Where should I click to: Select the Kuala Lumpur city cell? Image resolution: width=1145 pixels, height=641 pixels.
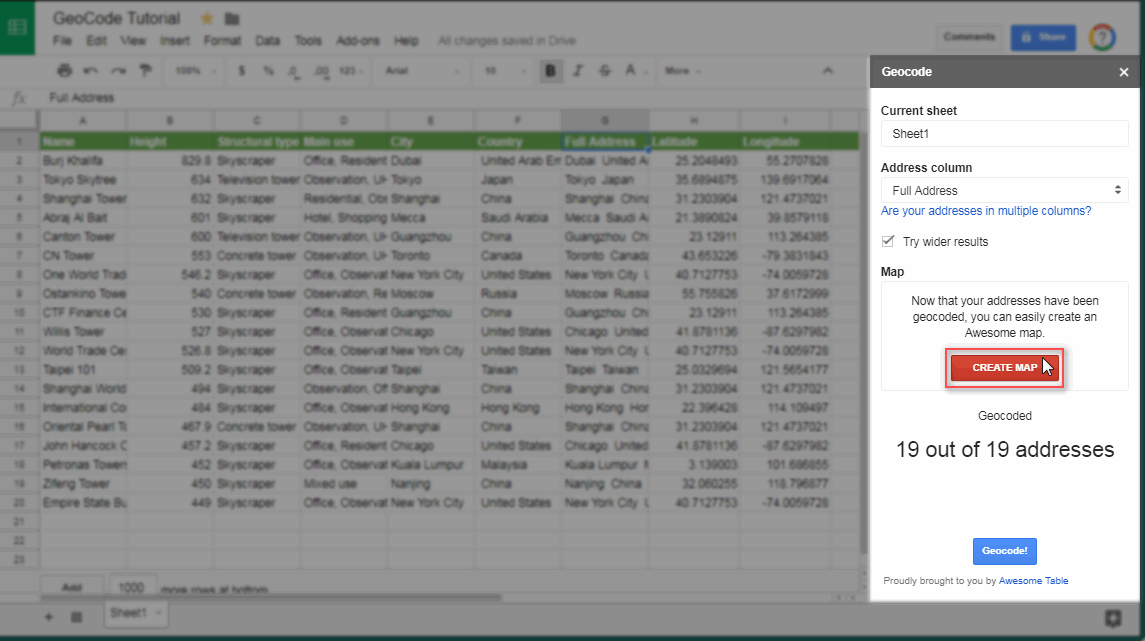click(431, 464)
